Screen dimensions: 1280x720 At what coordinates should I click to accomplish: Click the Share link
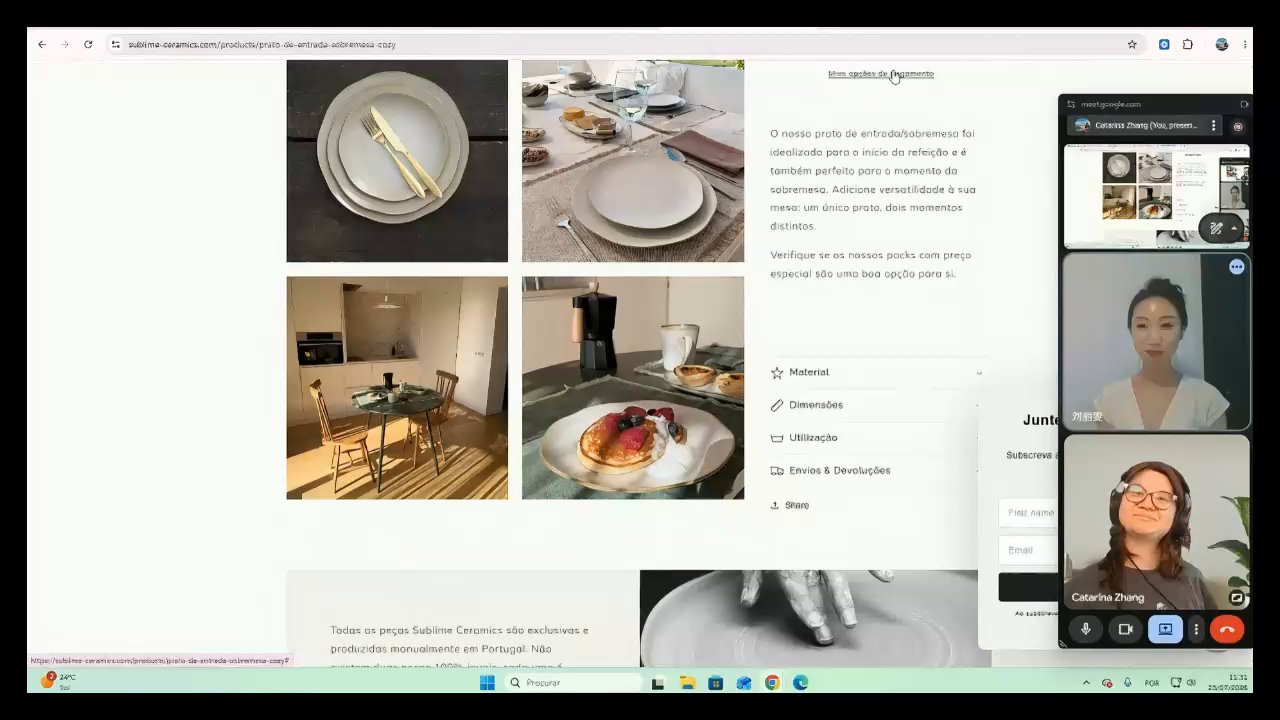click(790, 505)
